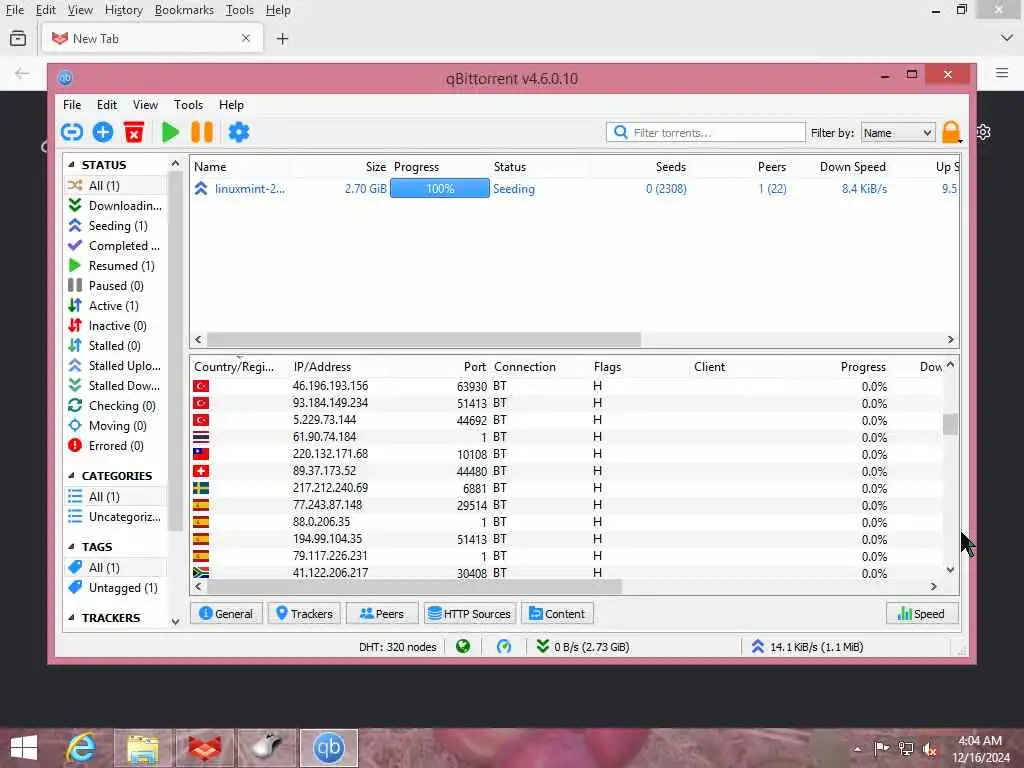Screen dimensions: 1024x768
Task: Select the Inactive (0) status filter
Action: pyautogui.click(x=116, y=326)
